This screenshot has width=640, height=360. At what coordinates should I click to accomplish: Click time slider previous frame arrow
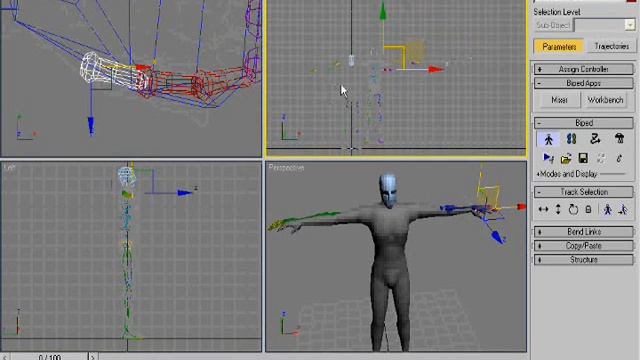point(5,357)
